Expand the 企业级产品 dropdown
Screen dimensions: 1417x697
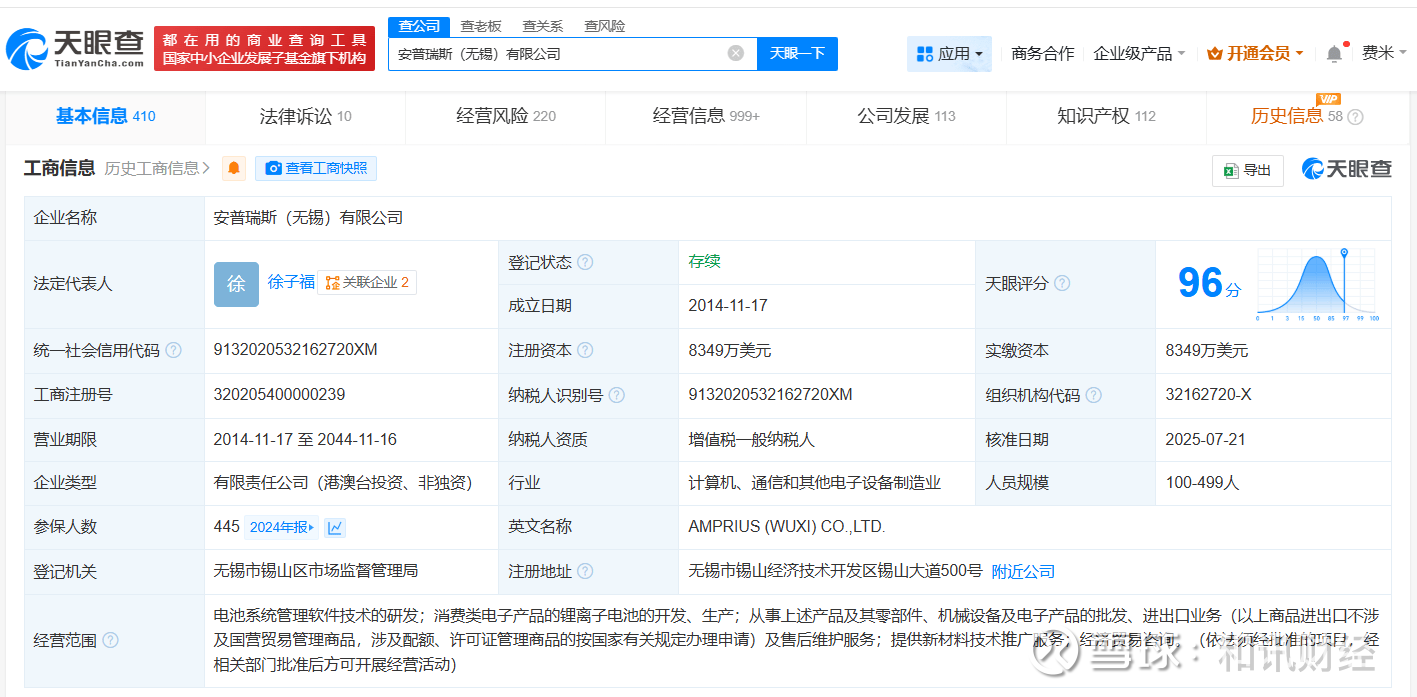tap(1139, 53)
